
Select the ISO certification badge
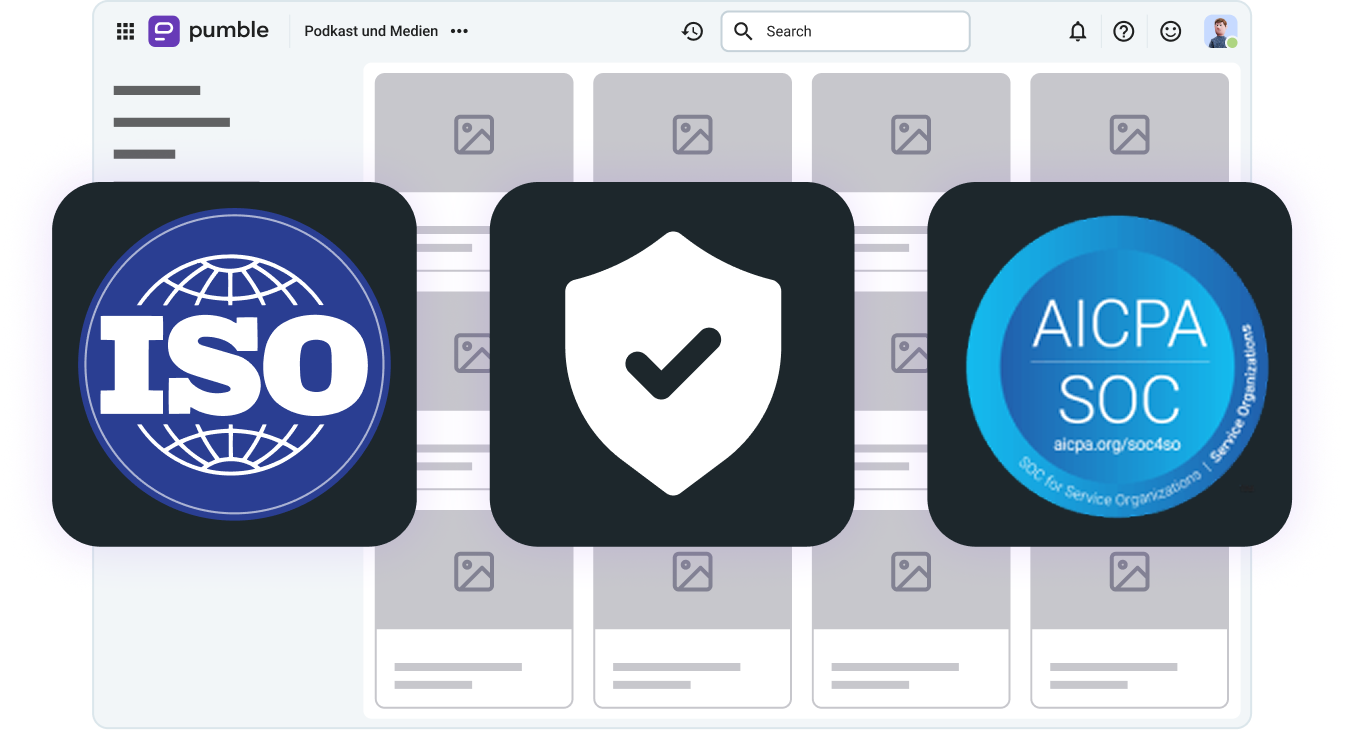coord(234,364)
